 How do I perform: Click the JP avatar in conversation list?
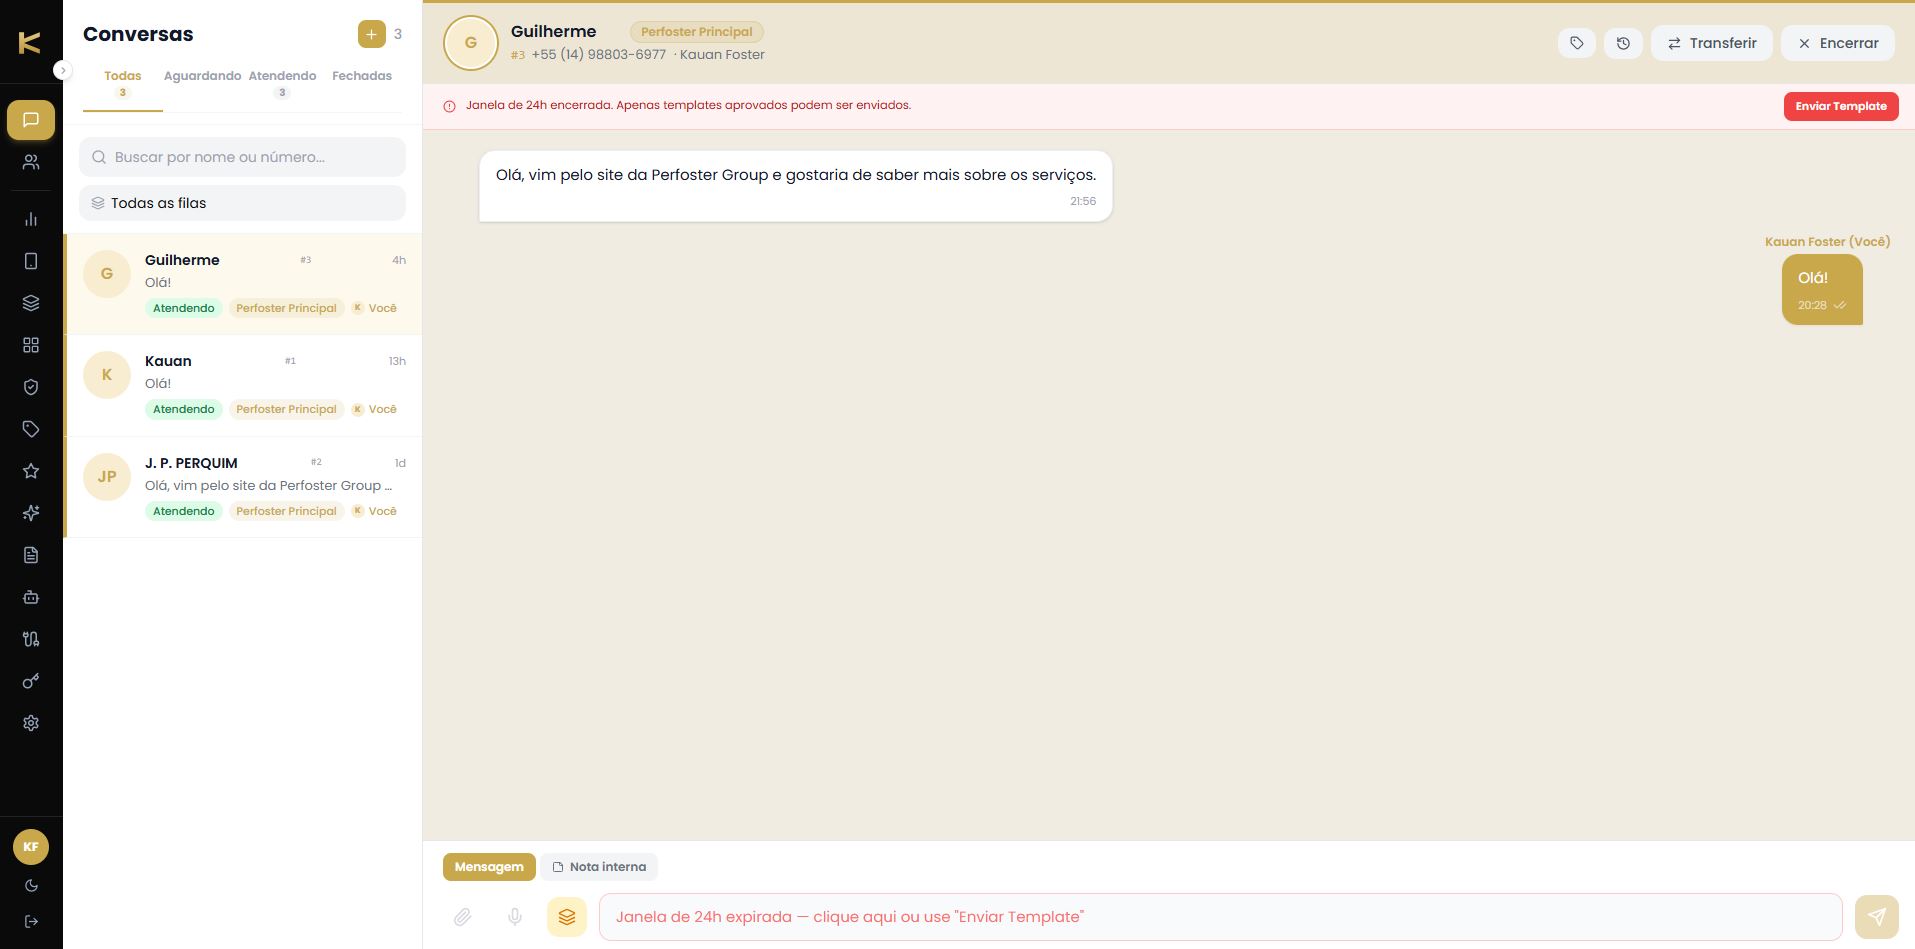click(x=107, y=477)
